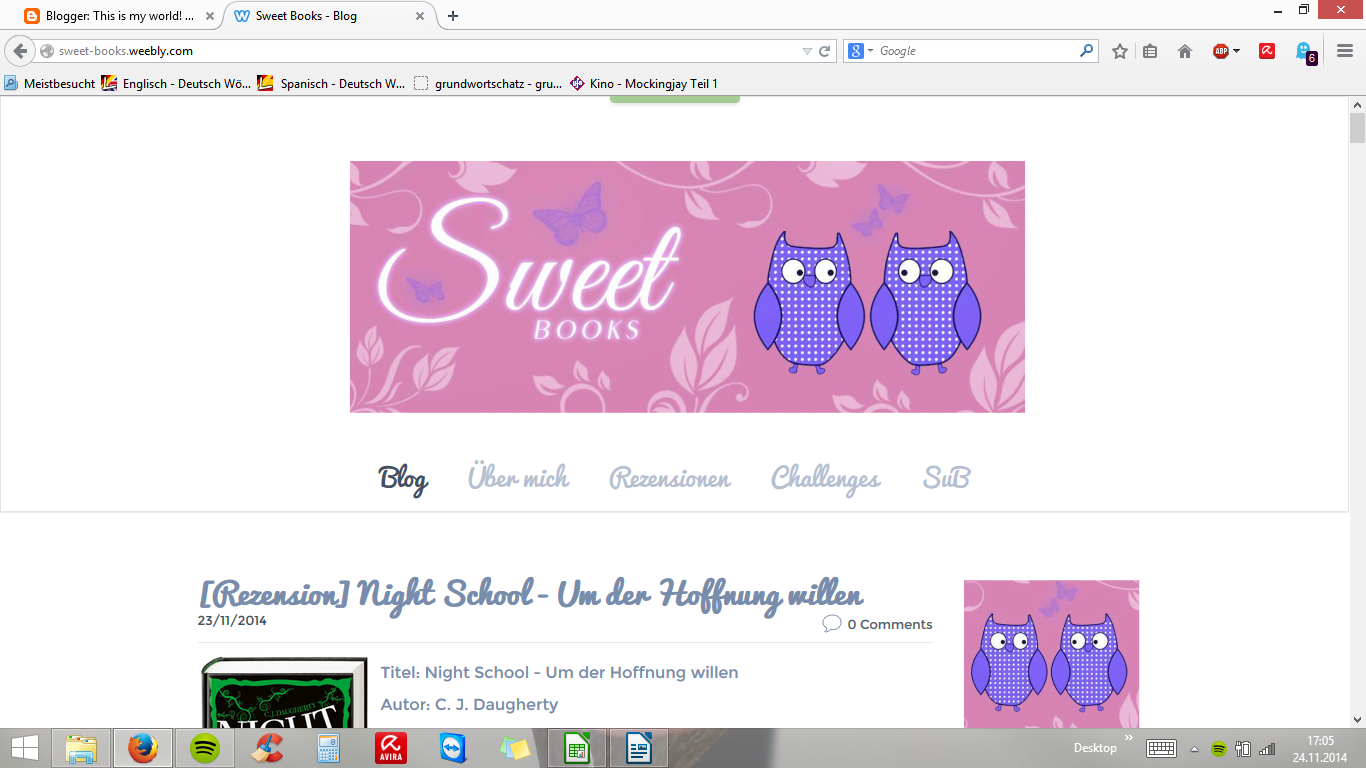
Task: Open CCleaner taskbar icon
Action: [266, 748]
